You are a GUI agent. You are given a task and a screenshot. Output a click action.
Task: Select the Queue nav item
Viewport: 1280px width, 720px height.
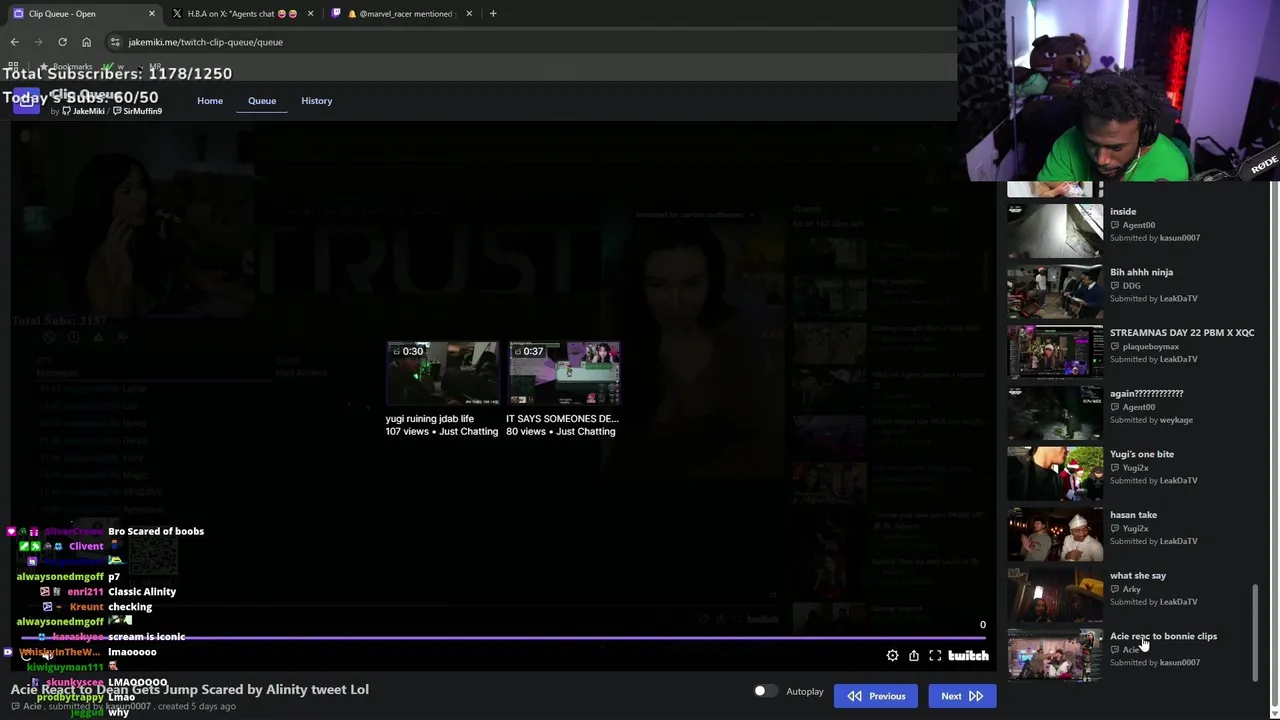(262, 101)
